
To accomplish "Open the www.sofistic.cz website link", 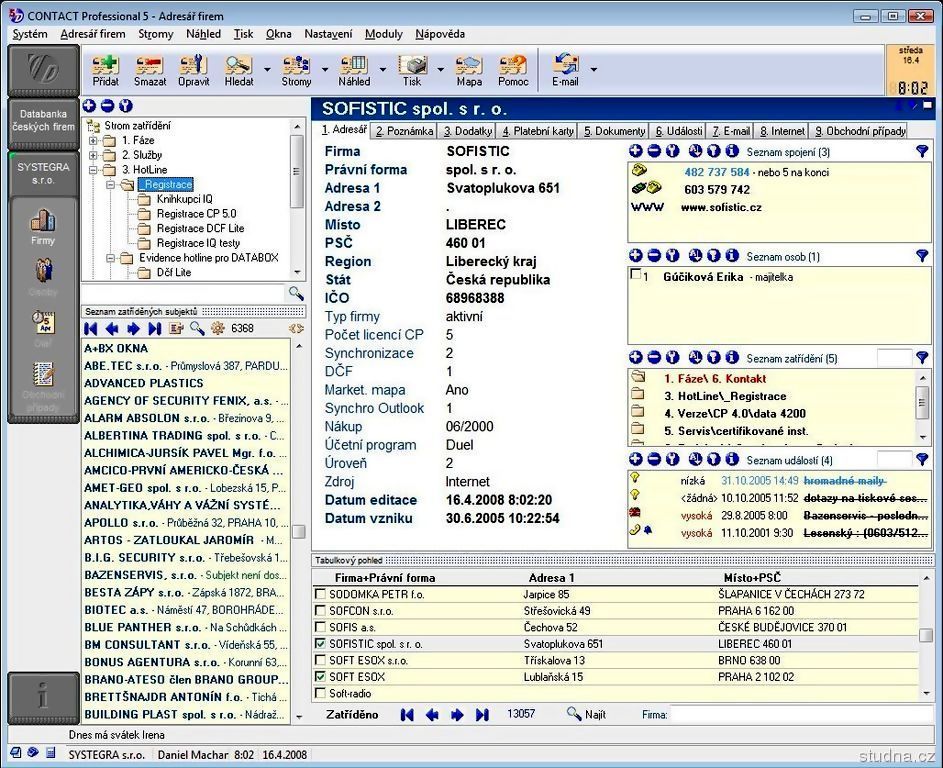I will pos(720,208).
